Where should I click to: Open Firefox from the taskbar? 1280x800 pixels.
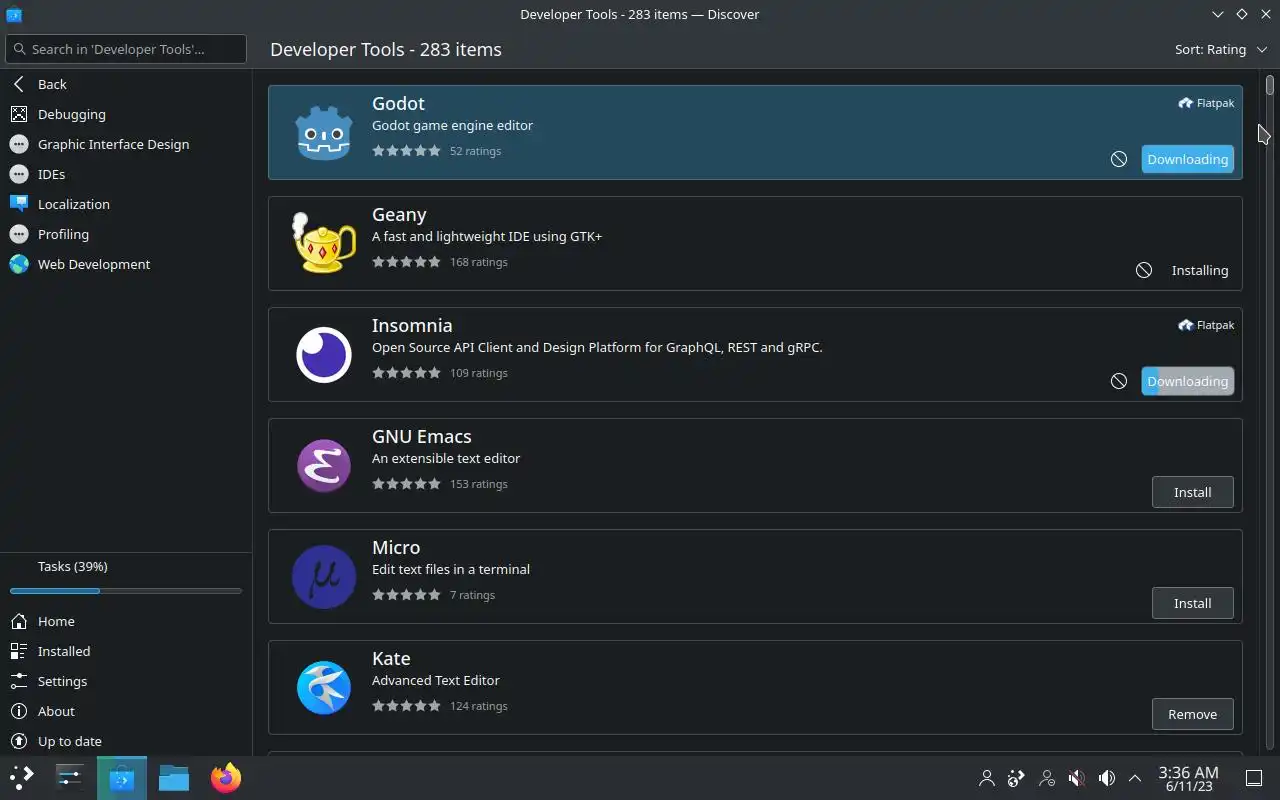[226, 777]
